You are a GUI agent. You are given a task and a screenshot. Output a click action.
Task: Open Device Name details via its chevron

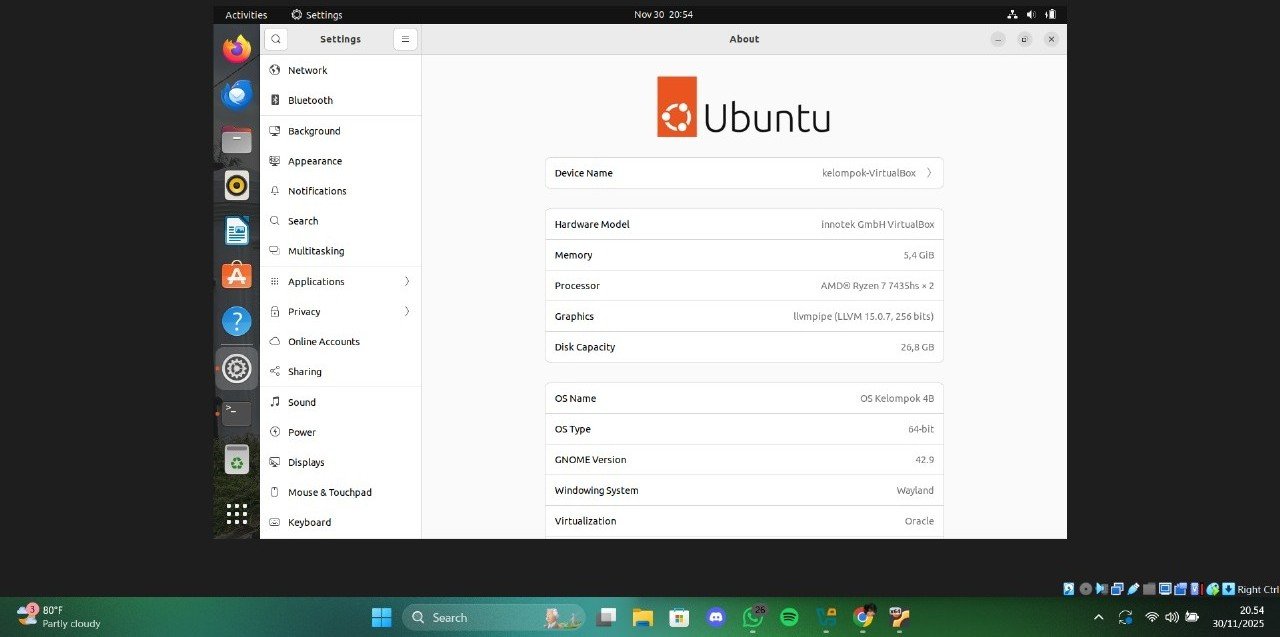tap(928, 172)
